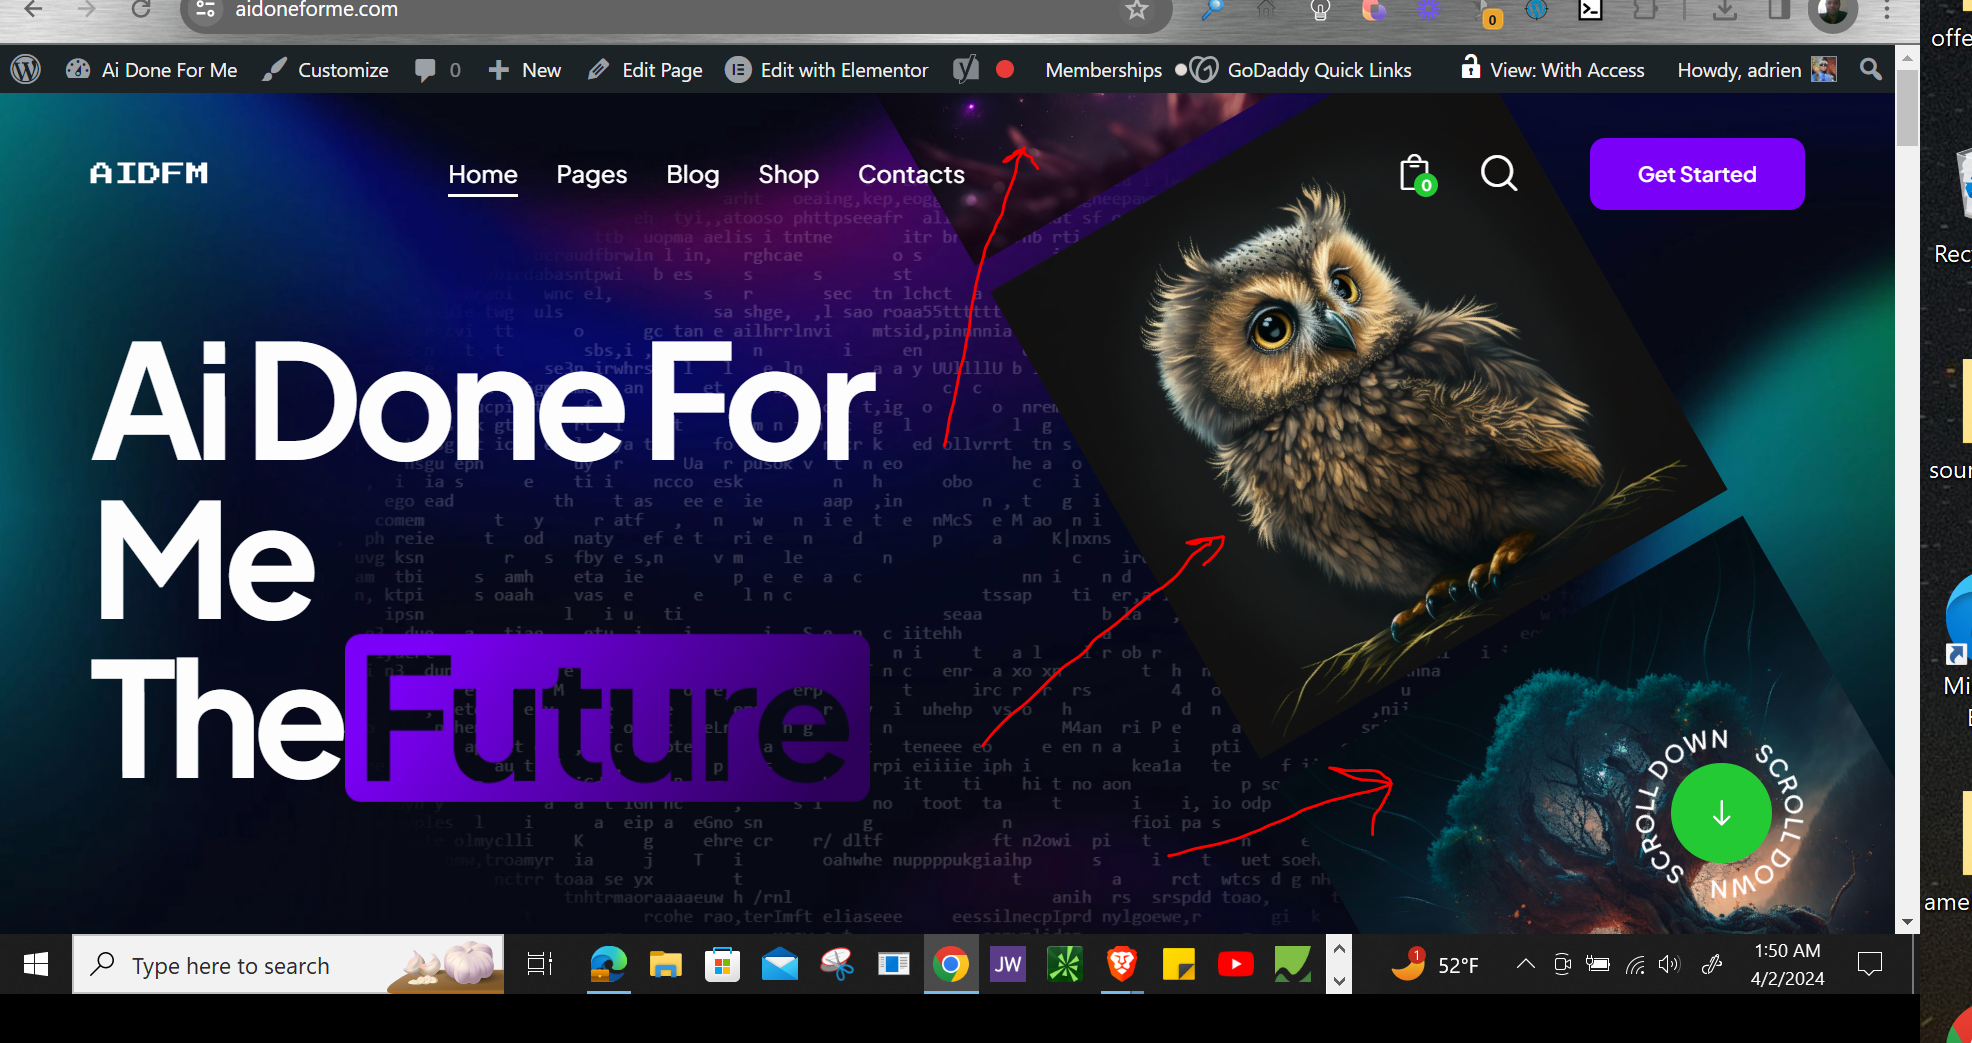The width and height of the screenshot is (1972, 1043).
Task: Open the notifications action center
Action: tap(1869, 964)
